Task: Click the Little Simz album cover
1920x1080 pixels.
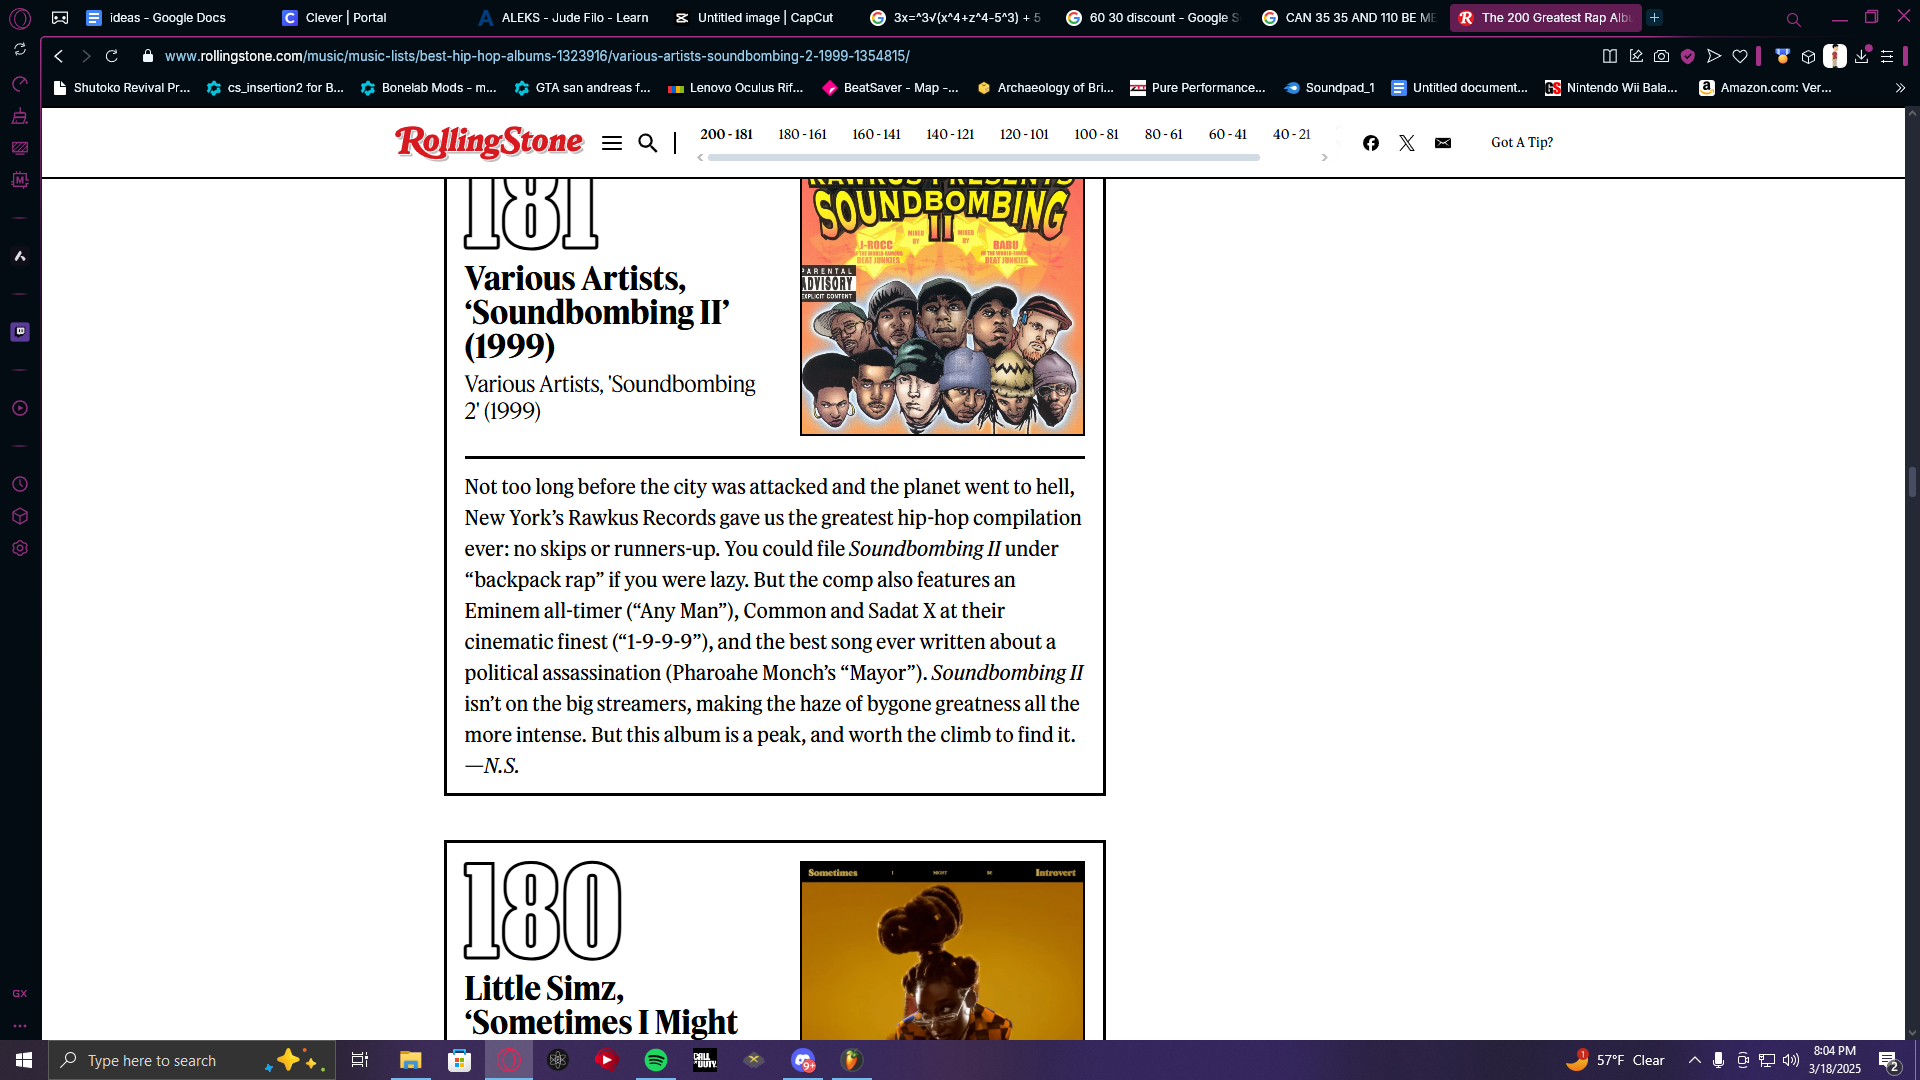Action: (x=942, y=951)
